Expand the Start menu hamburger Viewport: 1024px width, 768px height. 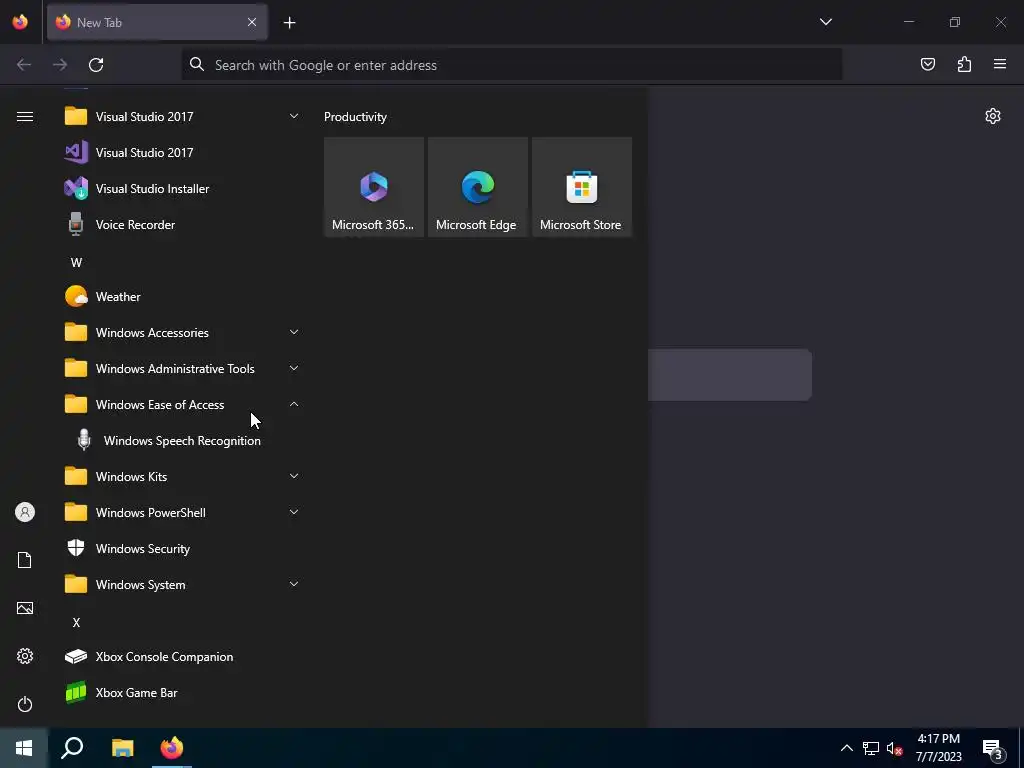click(x=25, y=117)
